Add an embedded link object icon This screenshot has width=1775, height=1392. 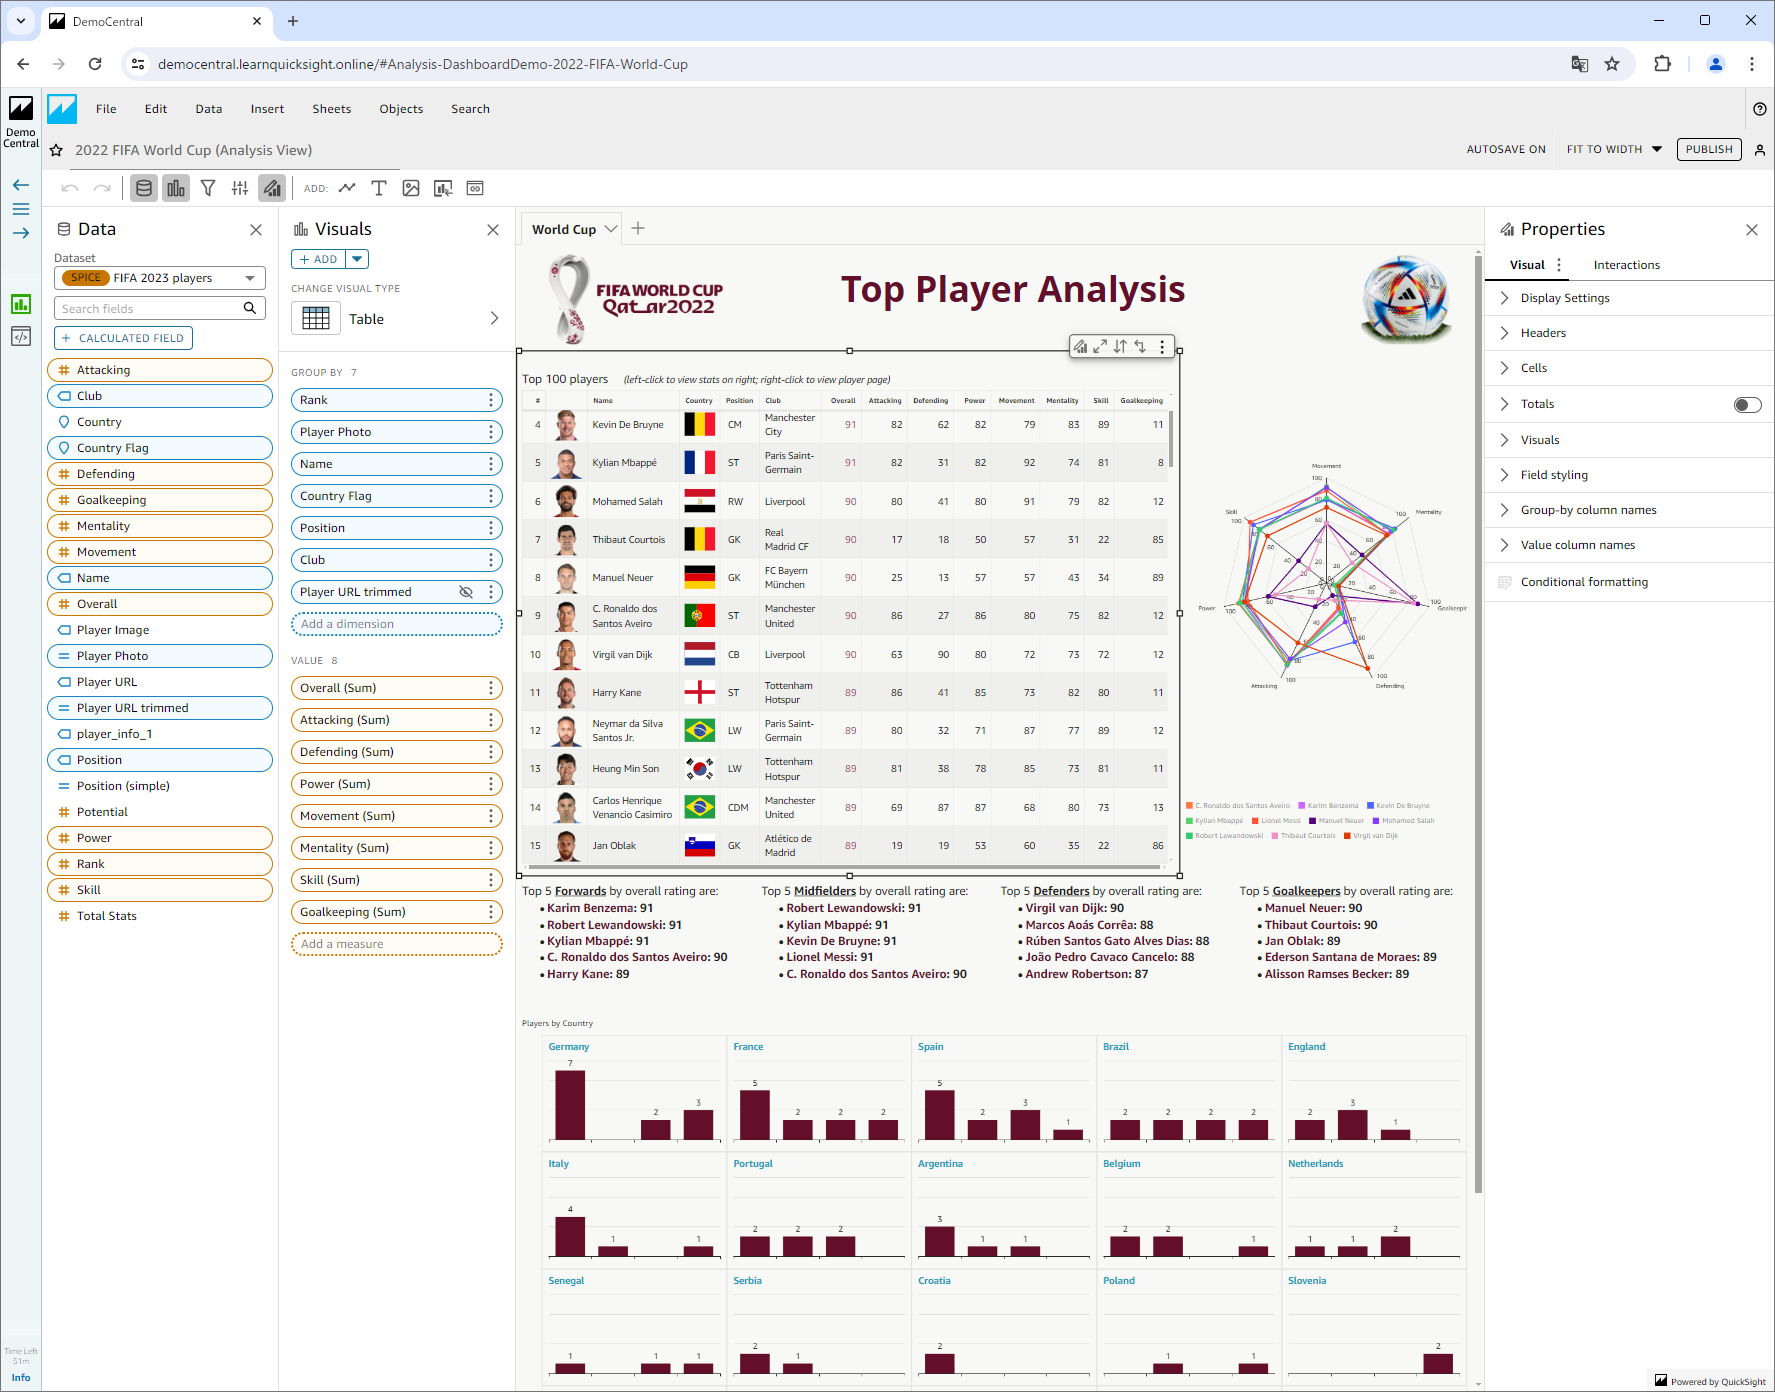(x=475, y=188)
